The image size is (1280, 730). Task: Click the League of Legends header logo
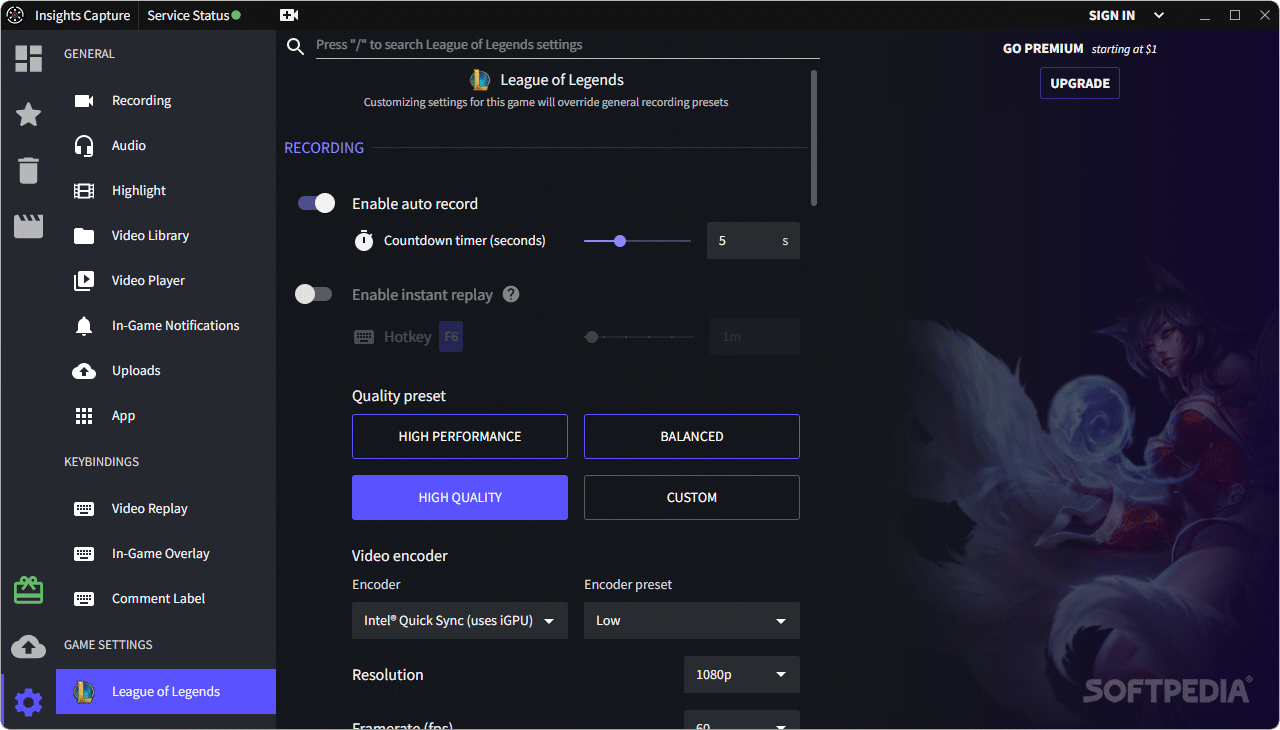click(x=480, y=80)
